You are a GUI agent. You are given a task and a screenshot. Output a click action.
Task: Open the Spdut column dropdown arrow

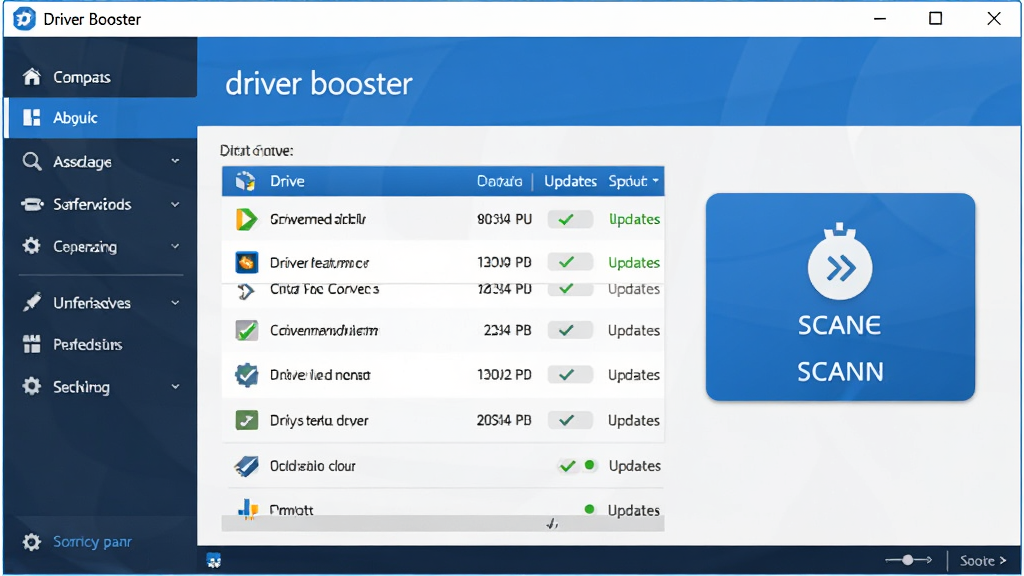(x=655, y=181)
